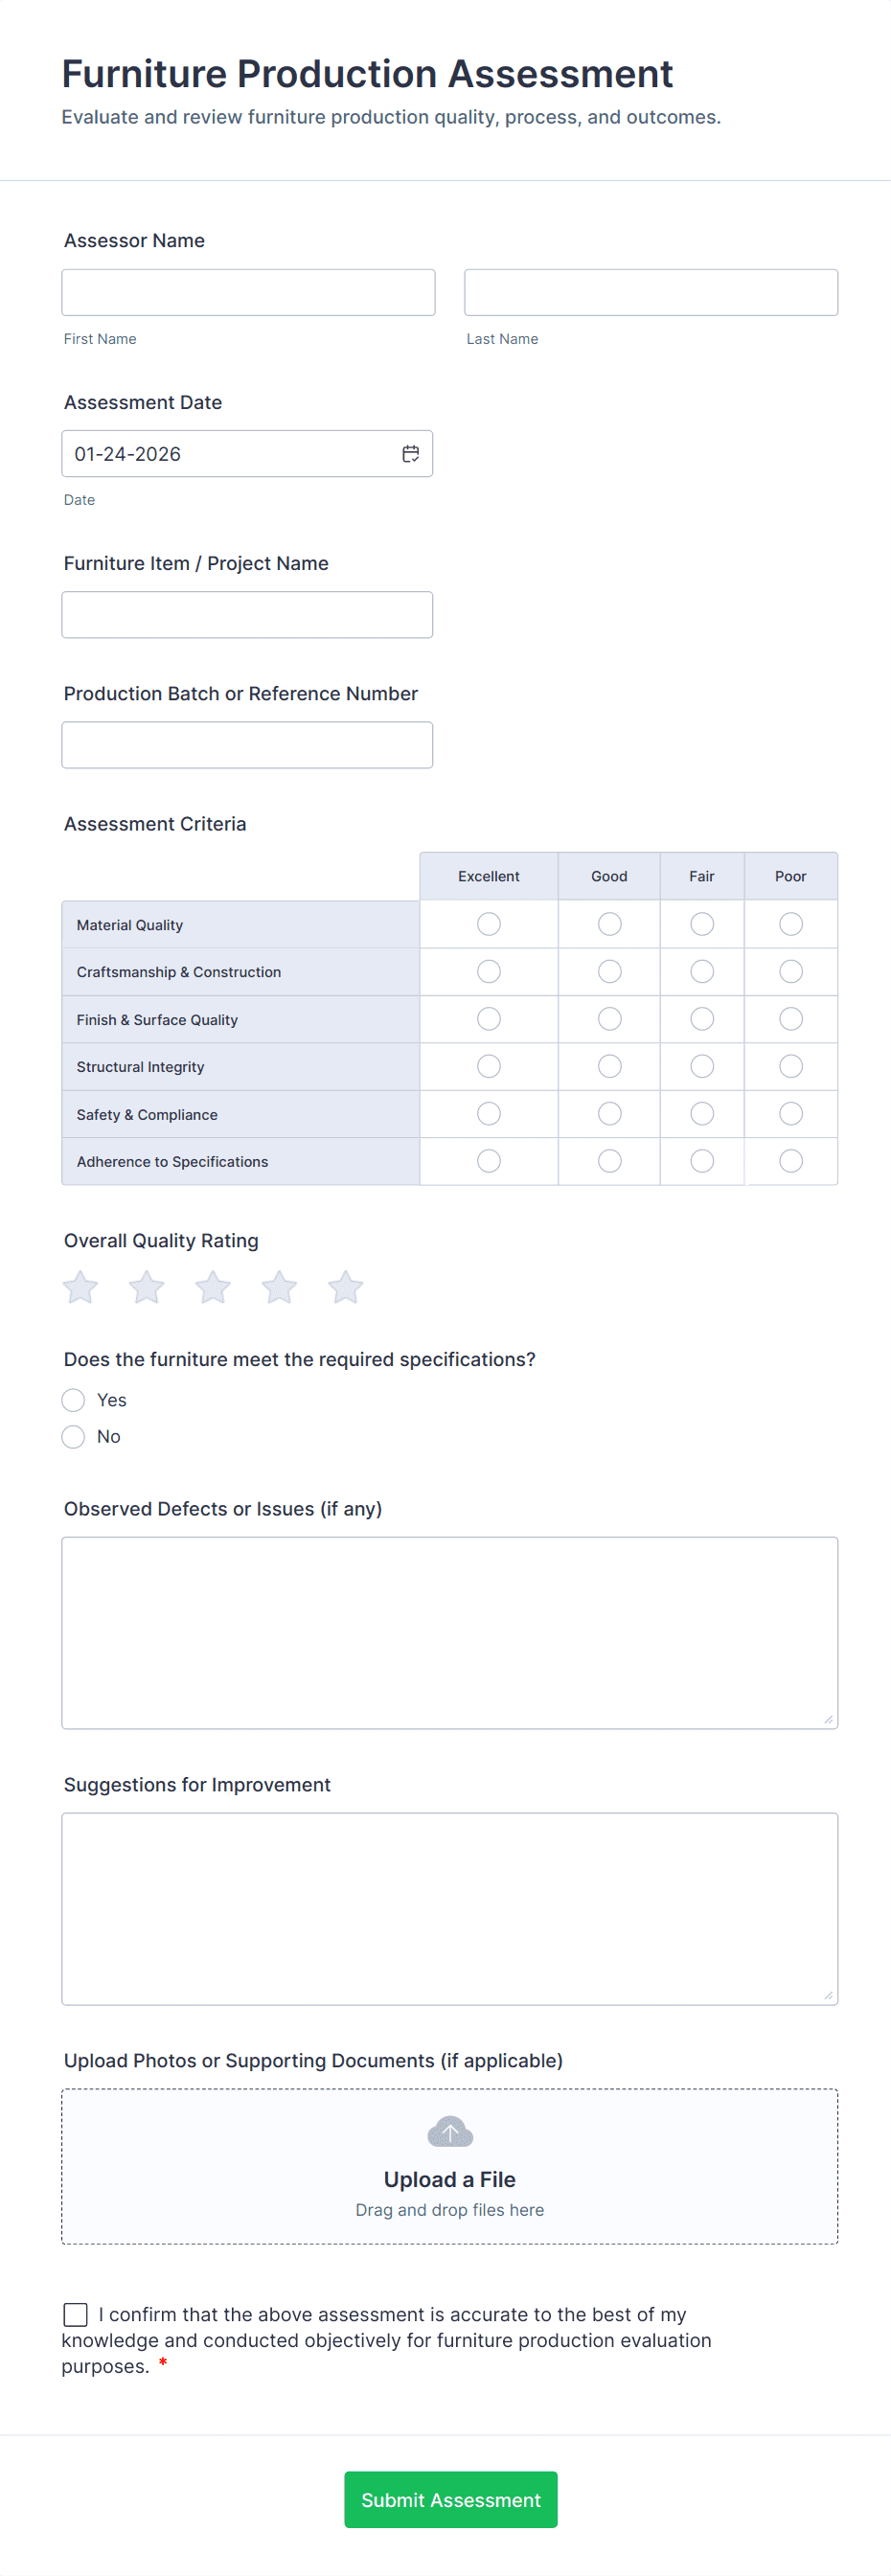Select the first star for Overall Quality
Screen dimensions: 891x2576
pos(80,1287)
